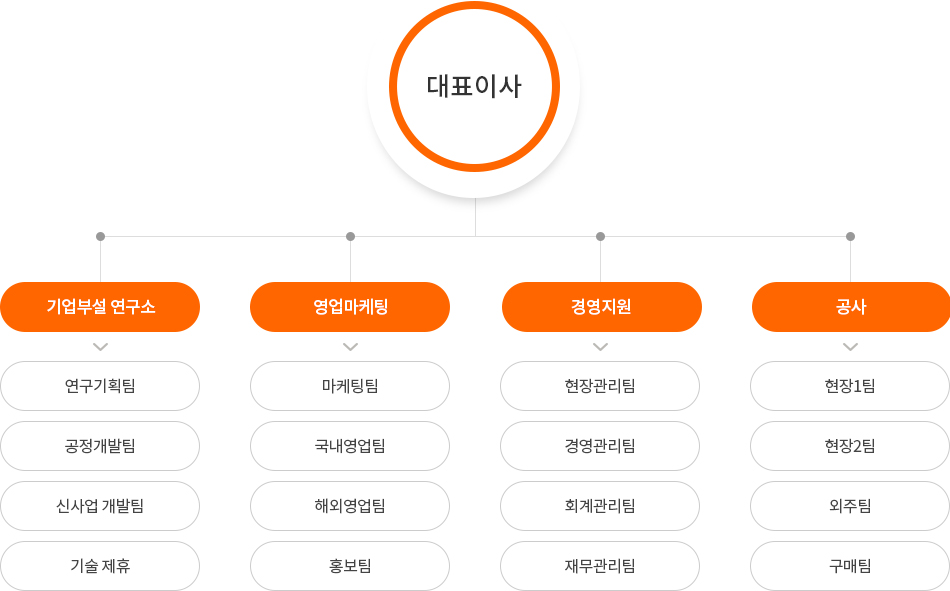Image resolution: width=950 pixels, height=591 pixels.
Task: Click the 현장1팀 box
Action: coord(850,386)
